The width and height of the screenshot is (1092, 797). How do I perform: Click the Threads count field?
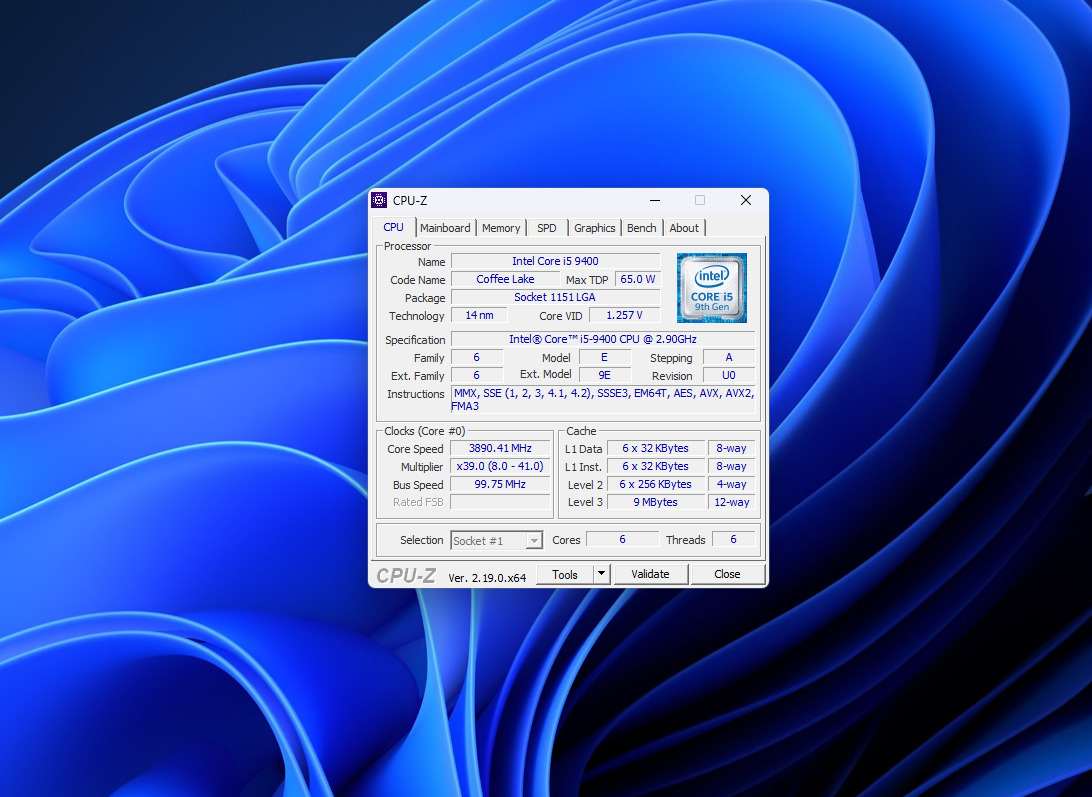[733, 539]
